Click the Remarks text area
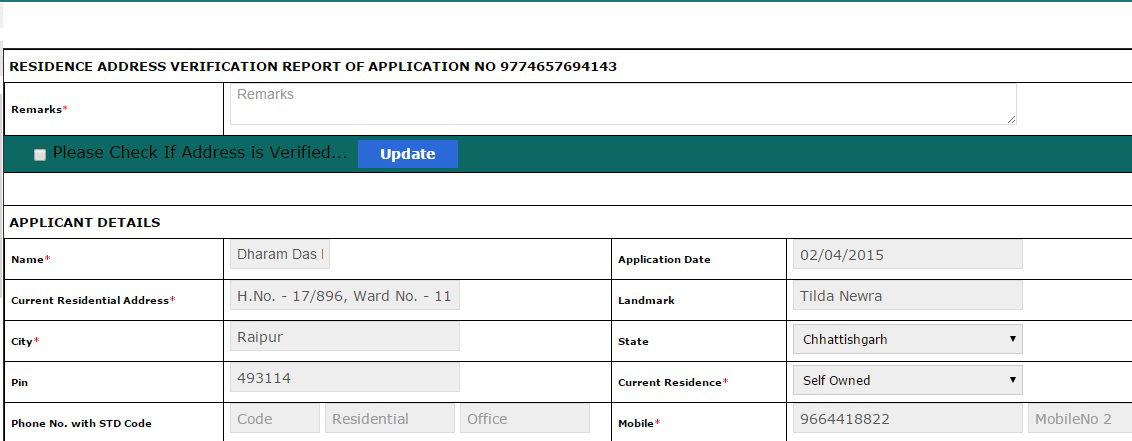1132x441 pixels. click(x=622, y=104)
